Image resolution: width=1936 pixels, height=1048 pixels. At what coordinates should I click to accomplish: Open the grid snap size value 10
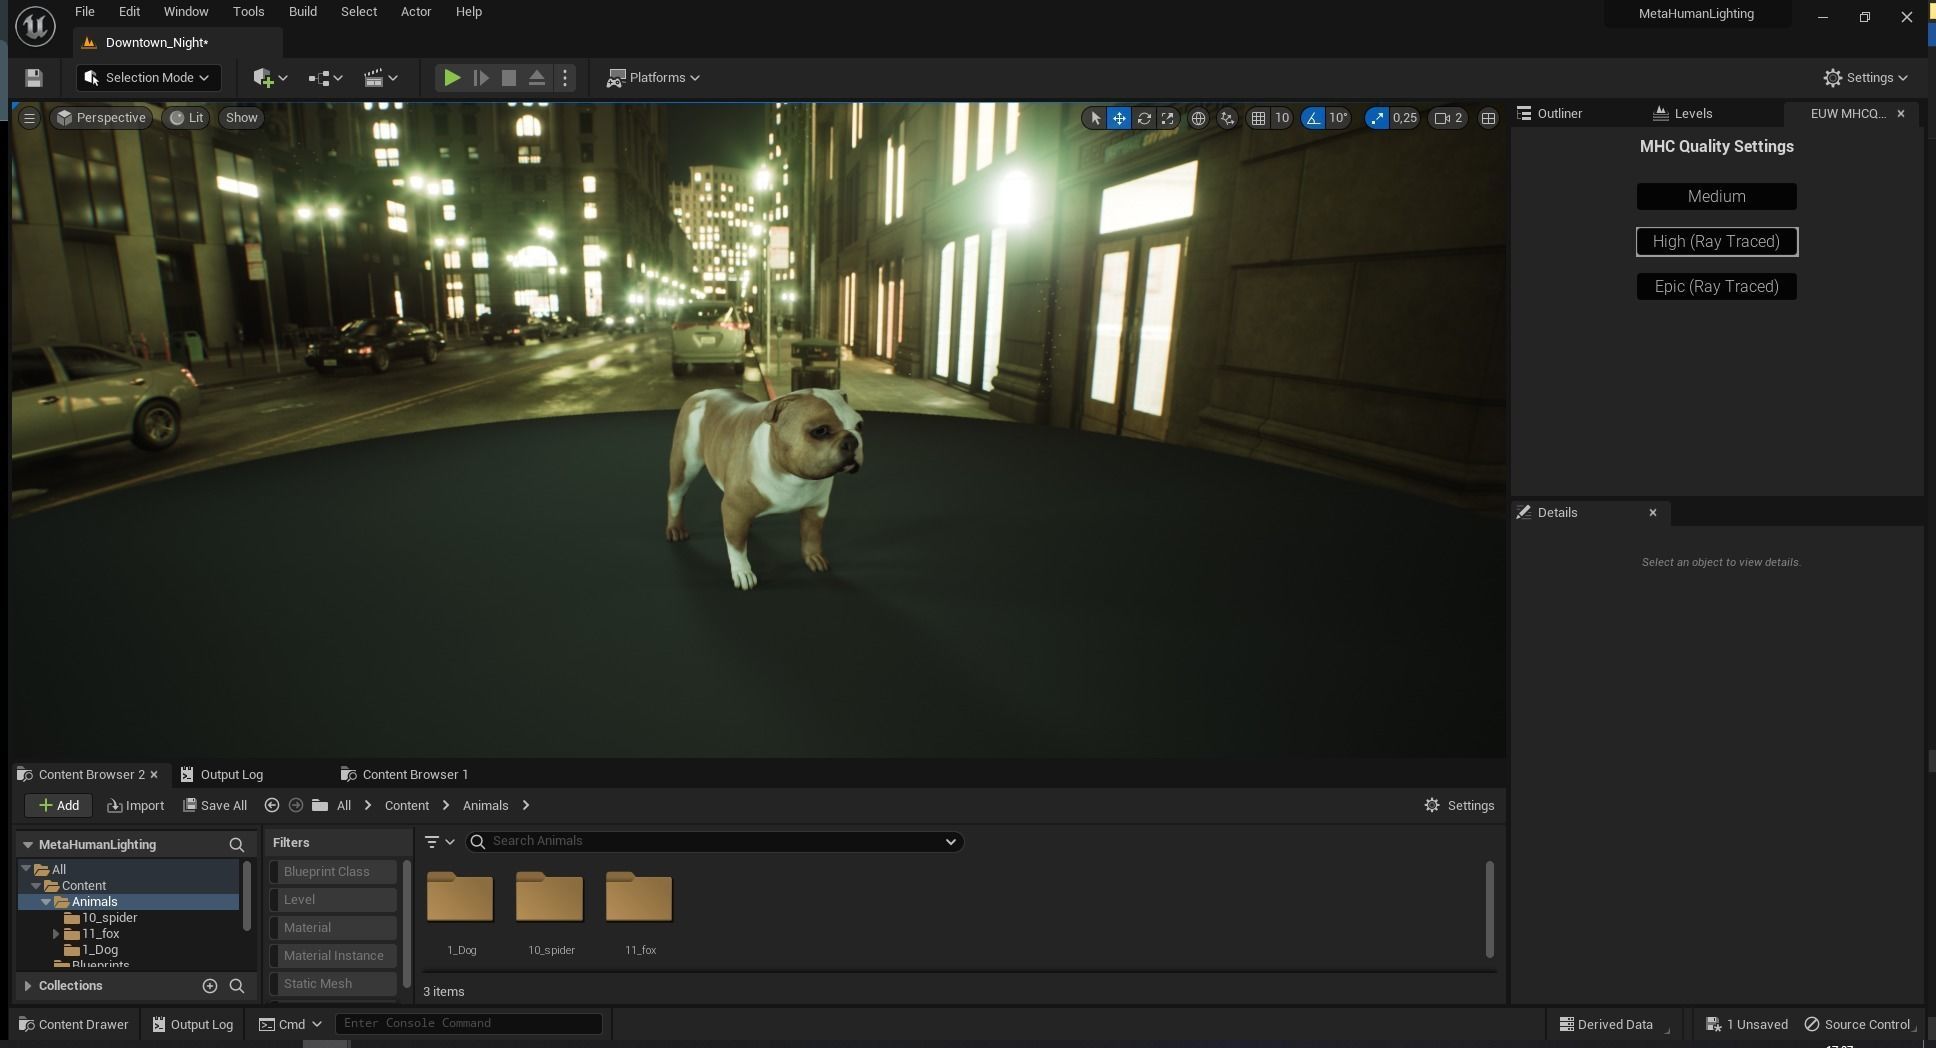[1282, 118]
